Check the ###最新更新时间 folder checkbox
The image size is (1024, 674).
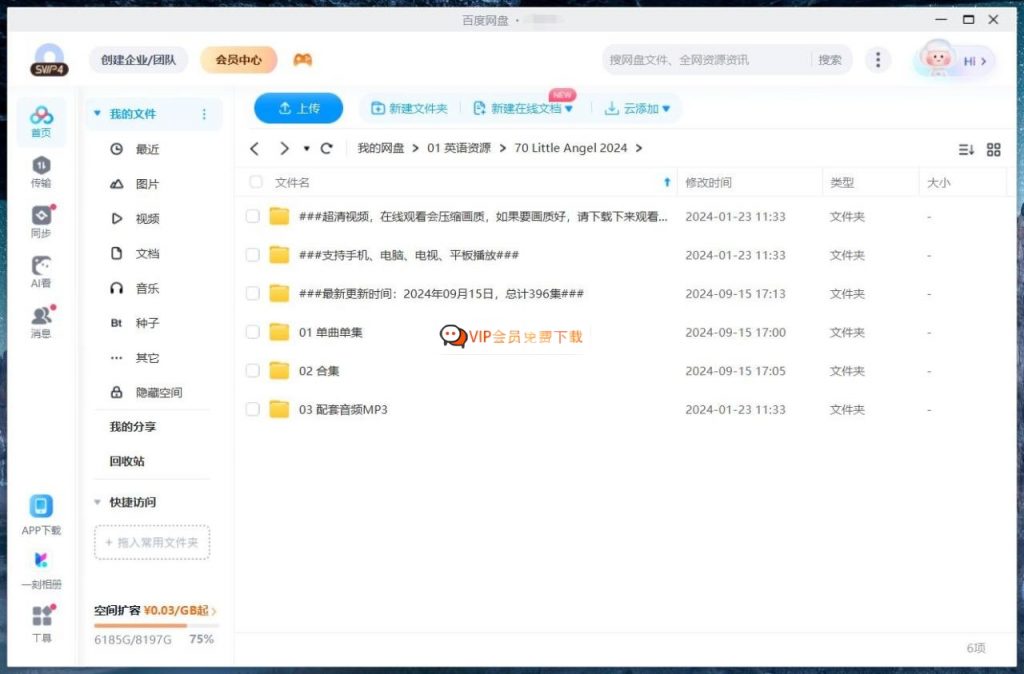point(253,293)
